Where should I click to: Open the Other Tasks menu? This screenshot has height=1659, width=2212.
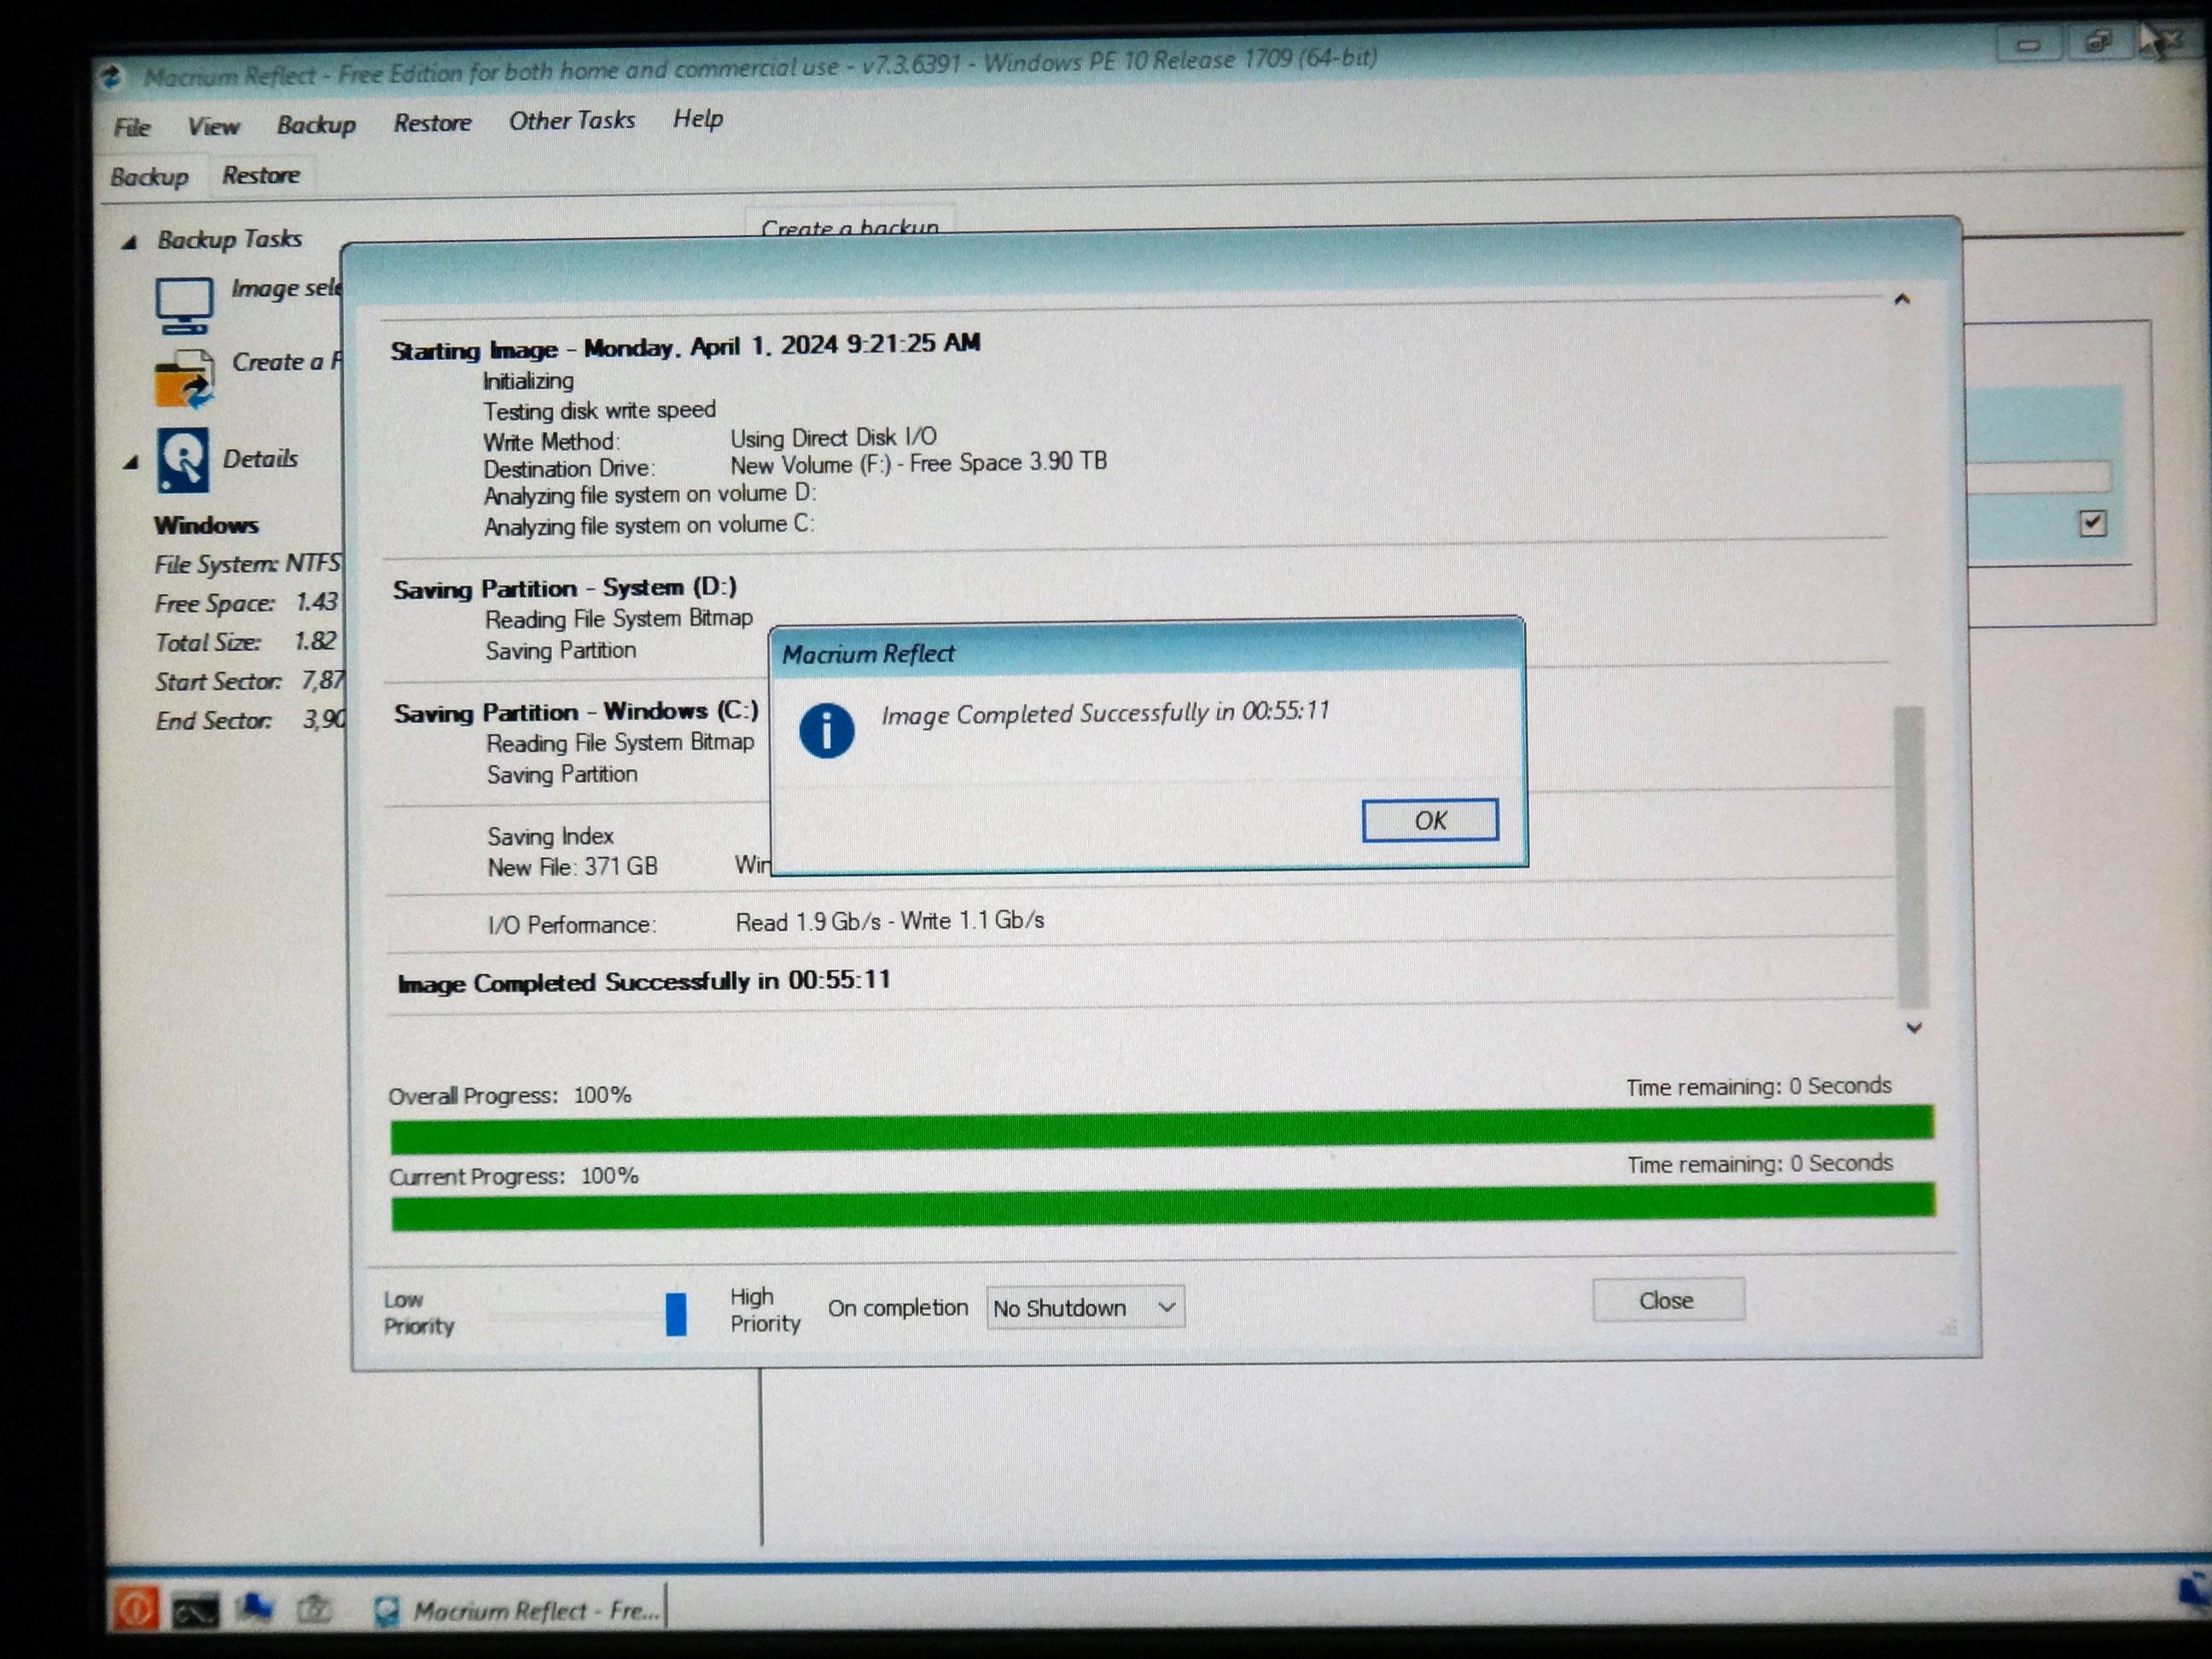click(x=572, y=120)
